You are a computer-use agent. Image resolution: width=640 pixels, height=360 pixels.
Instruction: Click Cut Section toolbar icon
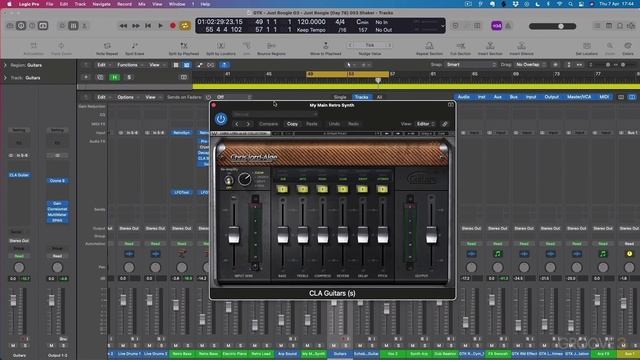point(460,48)
